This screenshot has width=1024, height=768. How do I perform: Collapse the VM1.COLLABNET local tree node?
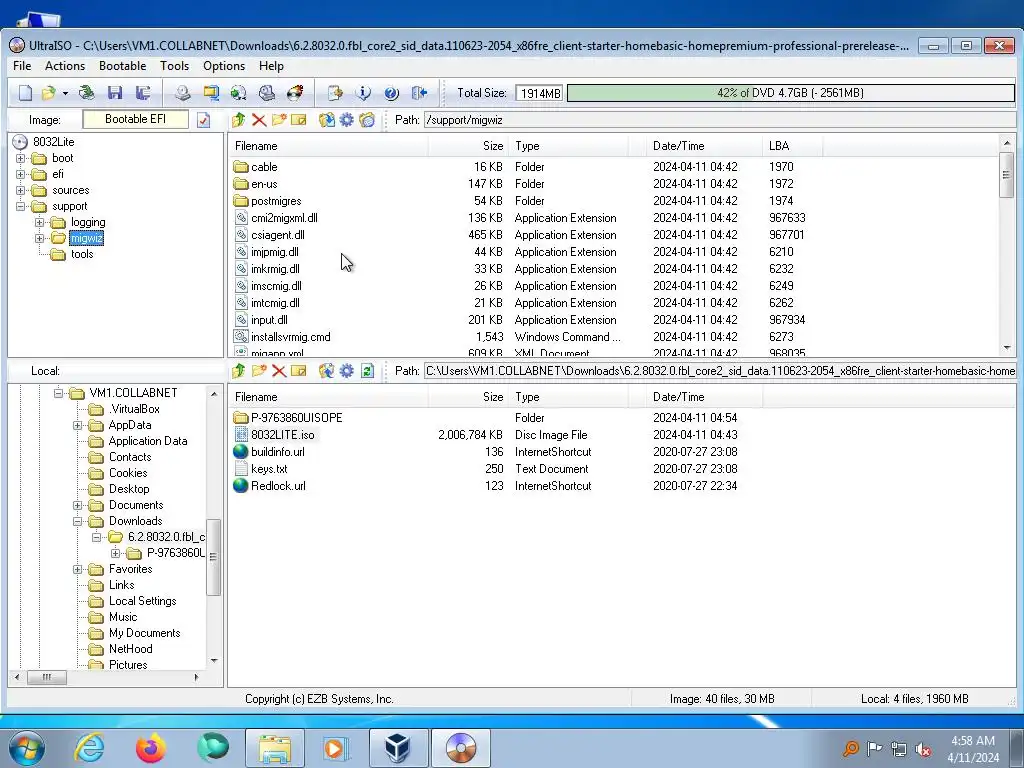click(x=59, y=393)
